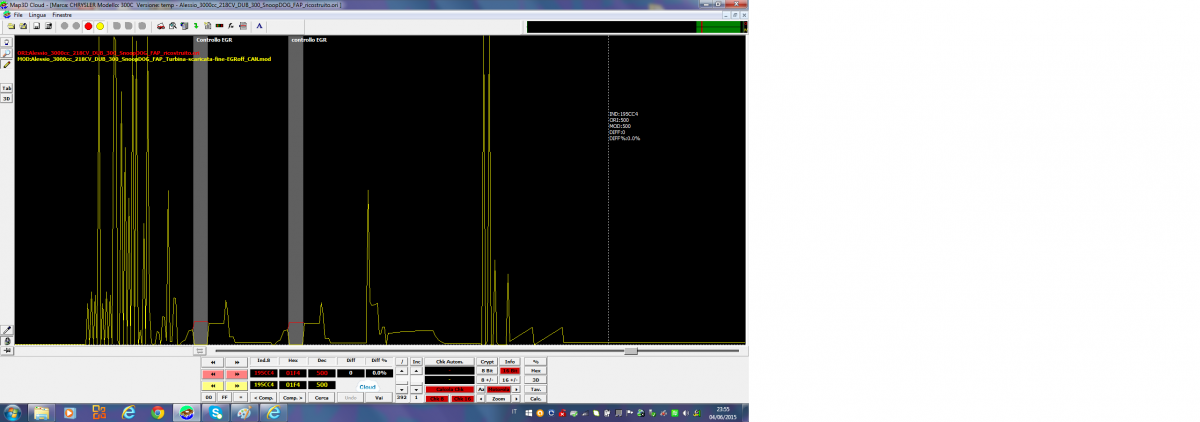This screenshot has width=1200, height=422.
Task: Toggle the red Maiuscola option
Action: coord(498,389)
